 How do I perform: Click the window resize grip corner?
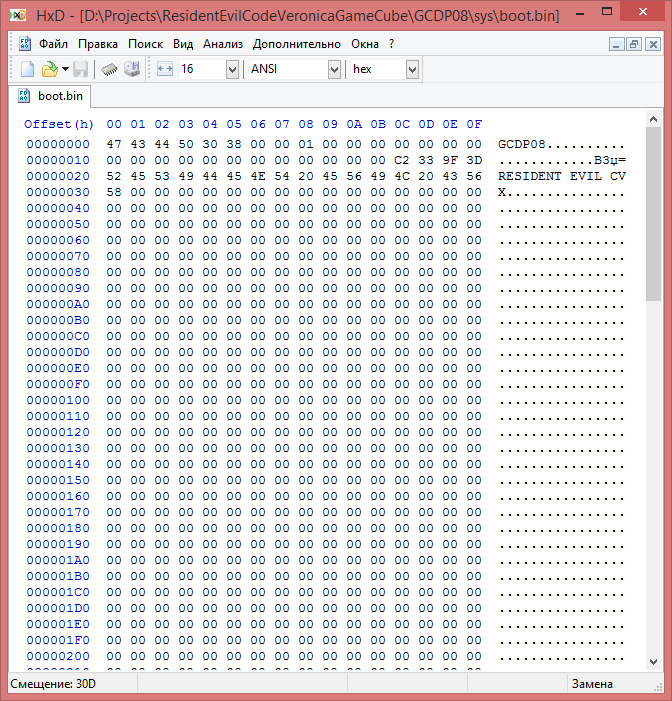click(x=658, y=687)
